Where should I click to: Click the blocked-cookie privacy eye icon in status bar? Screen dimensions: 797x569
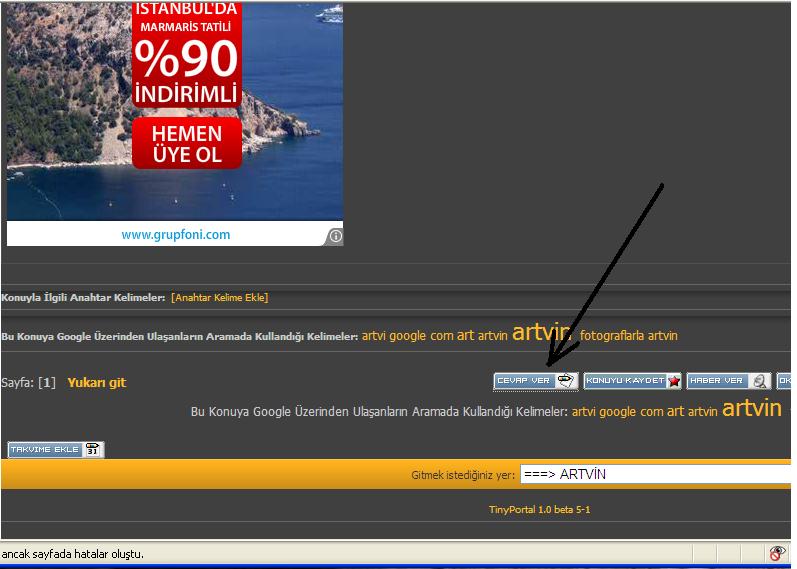(777, 553)
